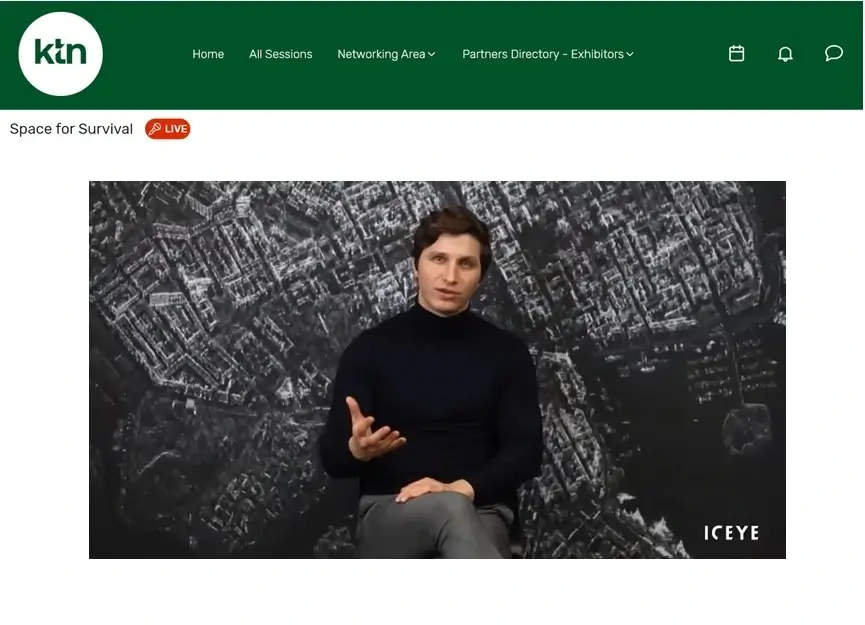This screenshot has width=865, height=625.
Task: Expand Networking Area menu
Action: tap(386, 54)
